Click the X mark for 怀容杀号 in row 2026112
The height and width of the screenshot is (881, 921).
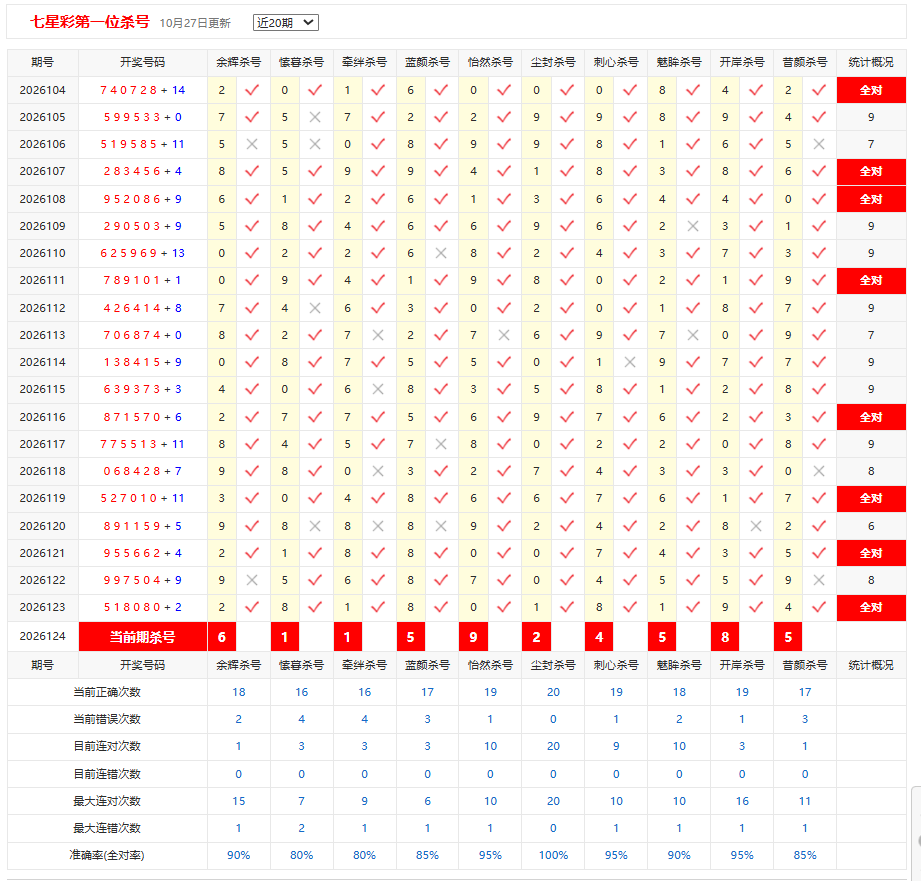pos(315,308)
